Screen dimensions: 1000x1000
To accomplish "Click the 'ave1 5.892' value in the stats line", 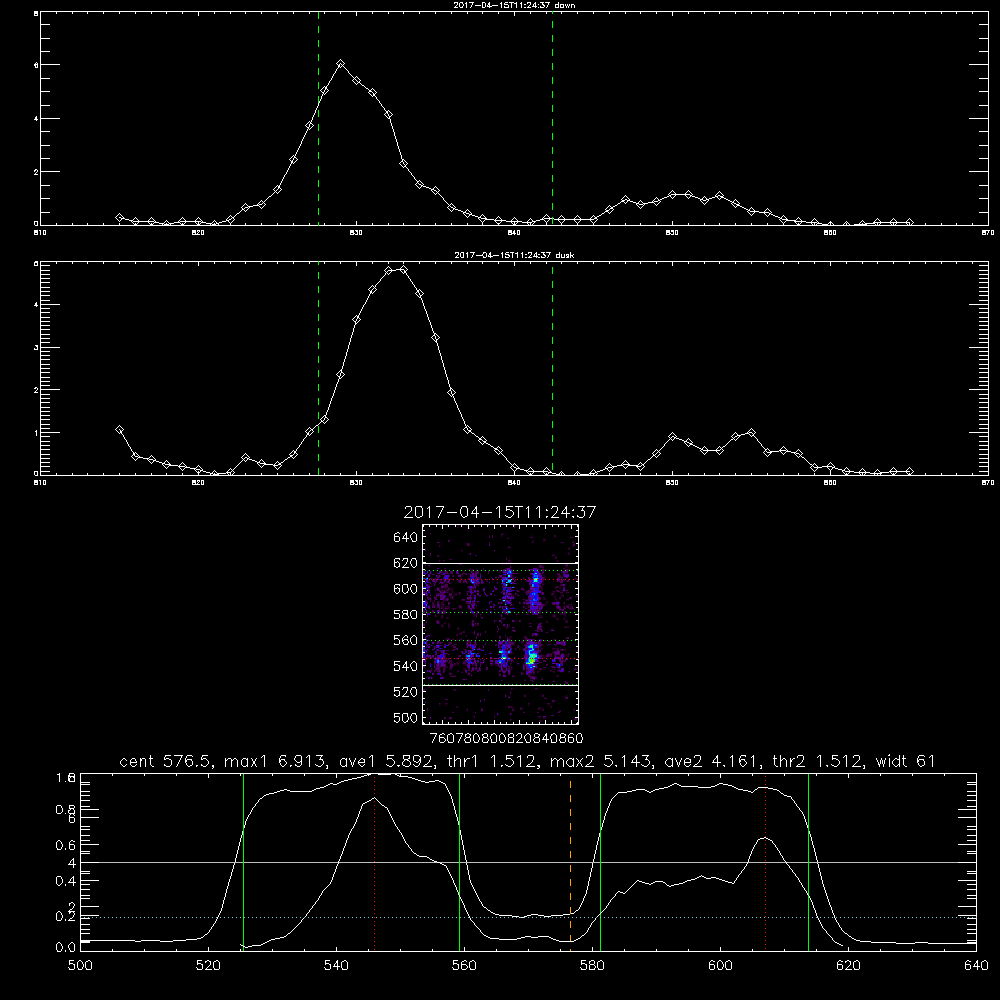I will point(386,761).
